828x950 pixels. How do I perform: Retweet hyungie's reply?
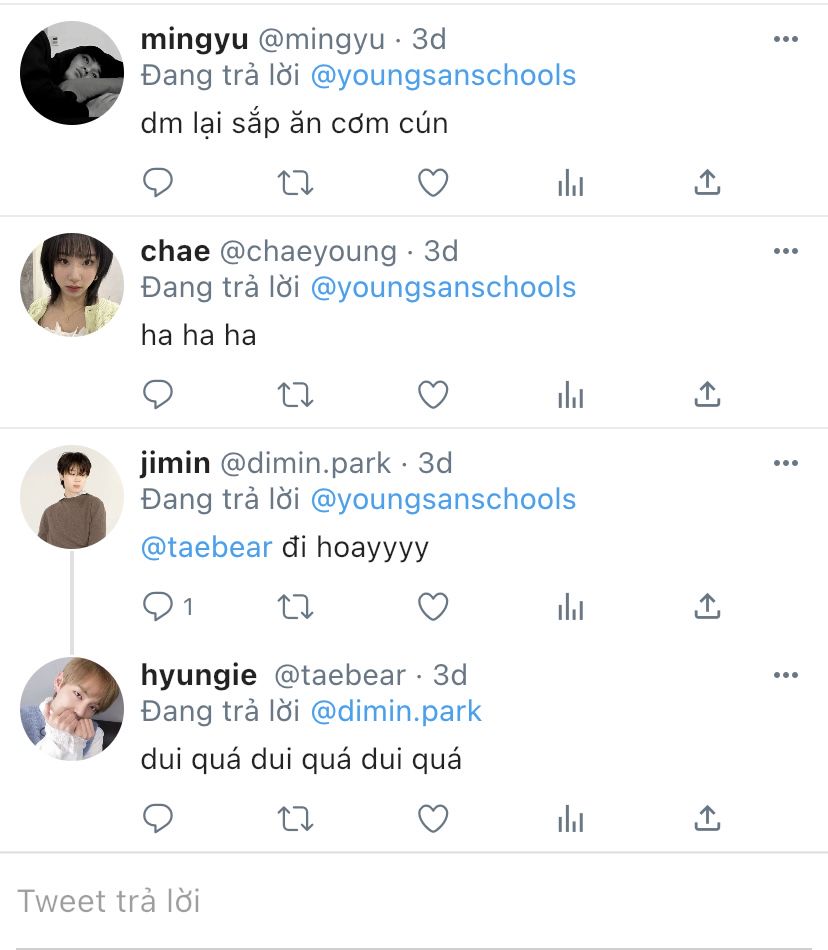[x=295, y=819]
